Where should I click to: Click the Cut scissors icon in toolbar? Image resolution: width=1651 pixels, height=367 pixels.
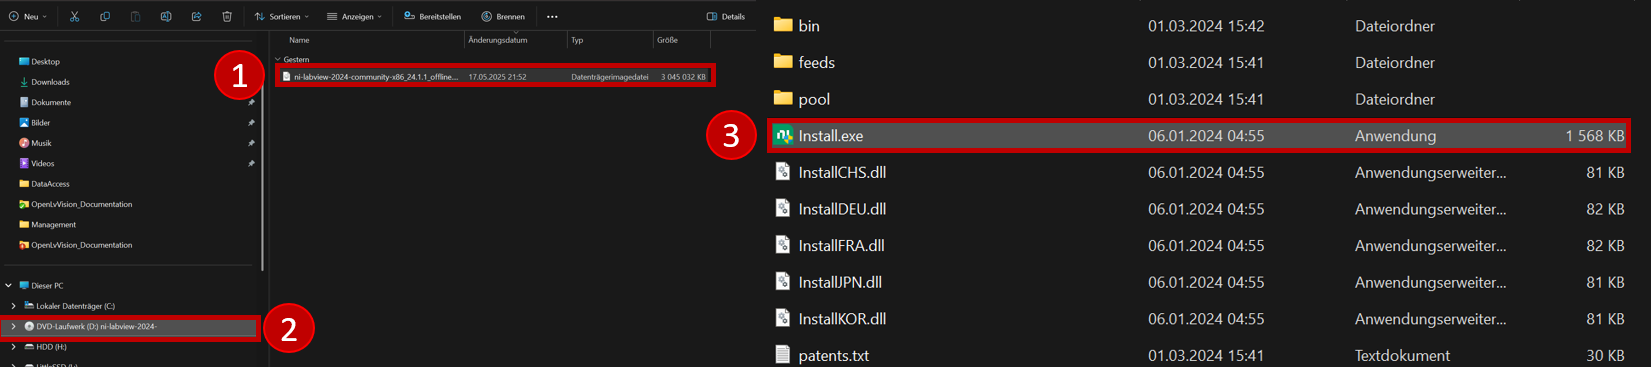pos(74,16)
